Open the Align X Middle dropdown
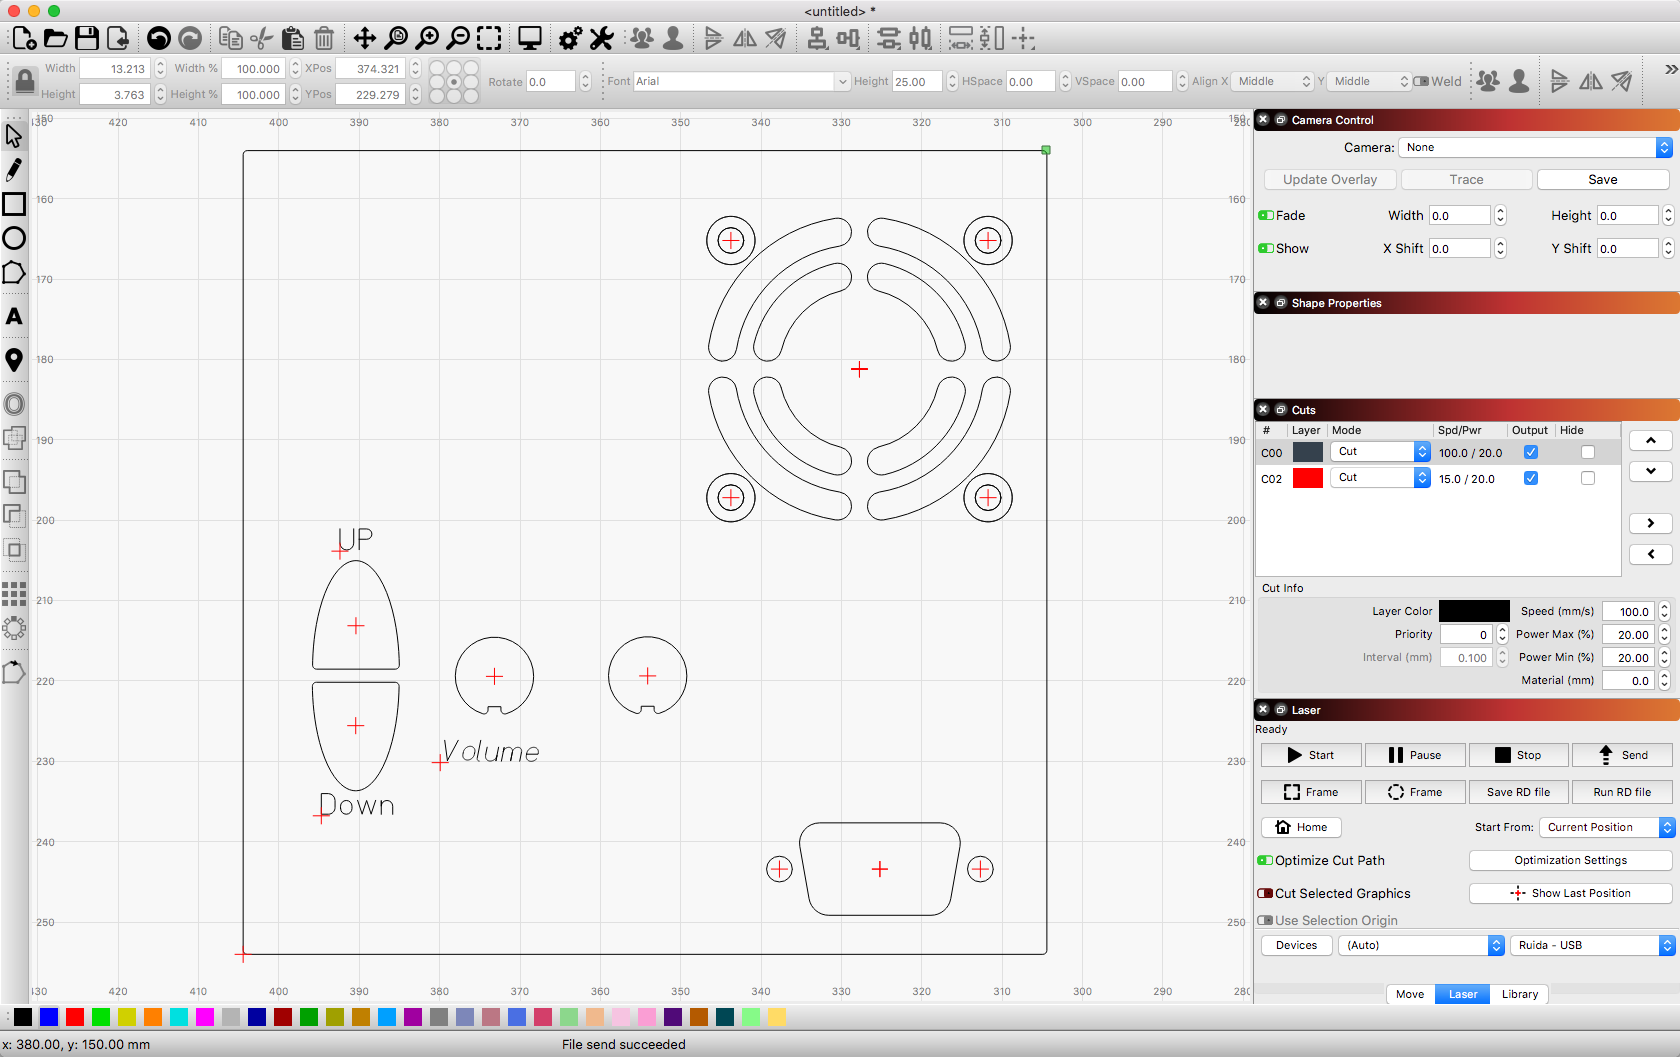 pos(1272,81)
